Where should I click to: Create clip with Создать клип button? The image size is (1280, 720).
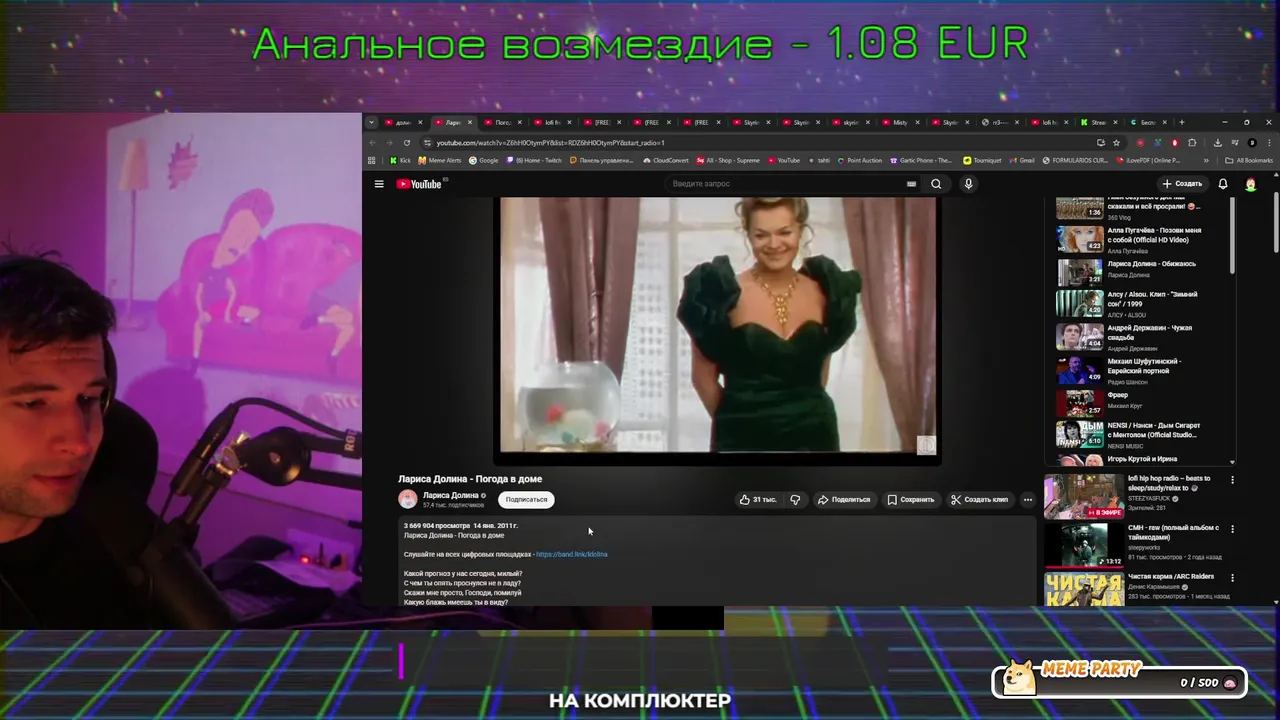pos(980,499)
